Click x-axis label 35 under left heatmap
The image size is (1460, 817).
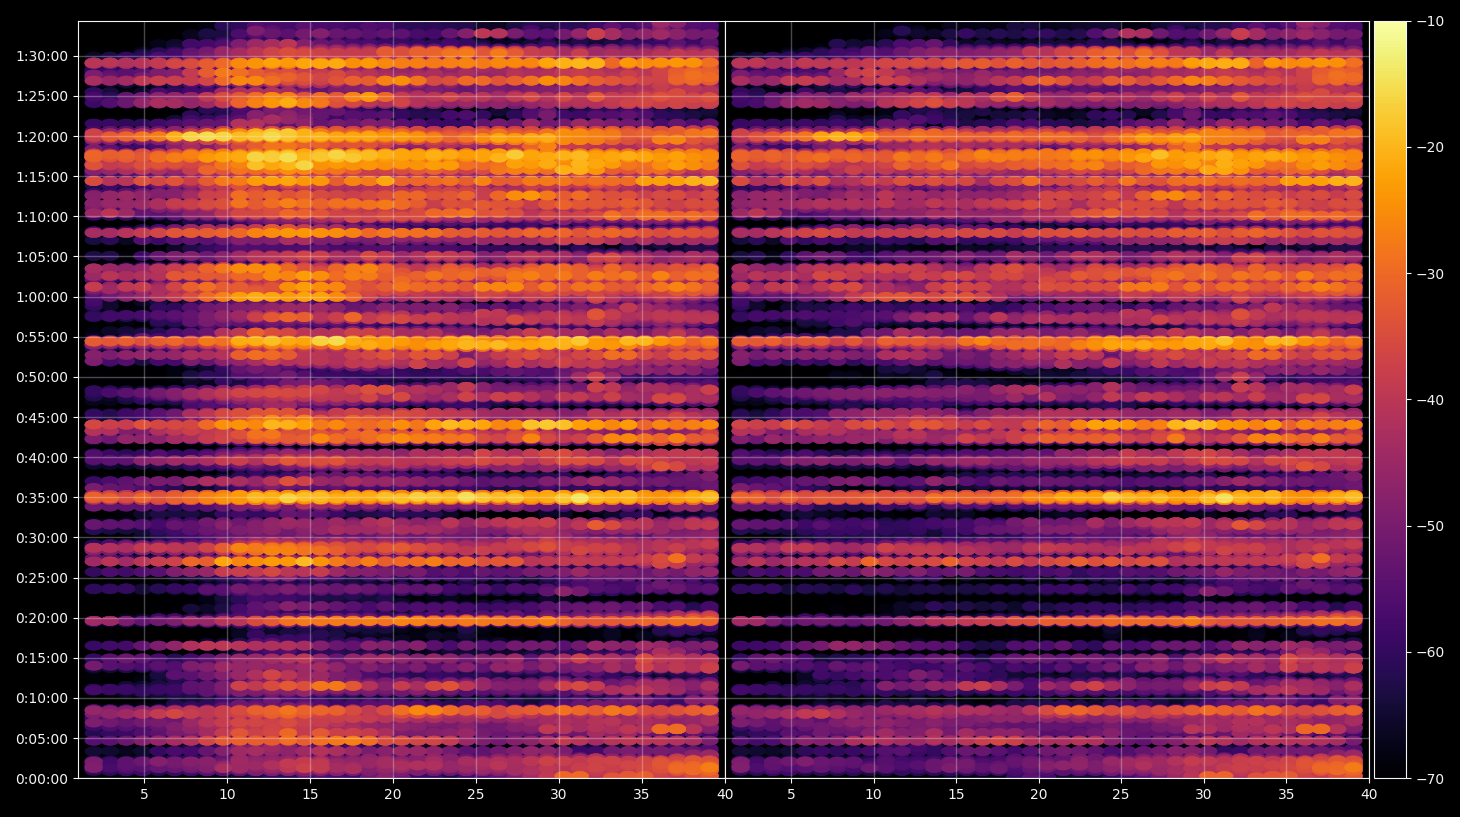pos(641,795)
